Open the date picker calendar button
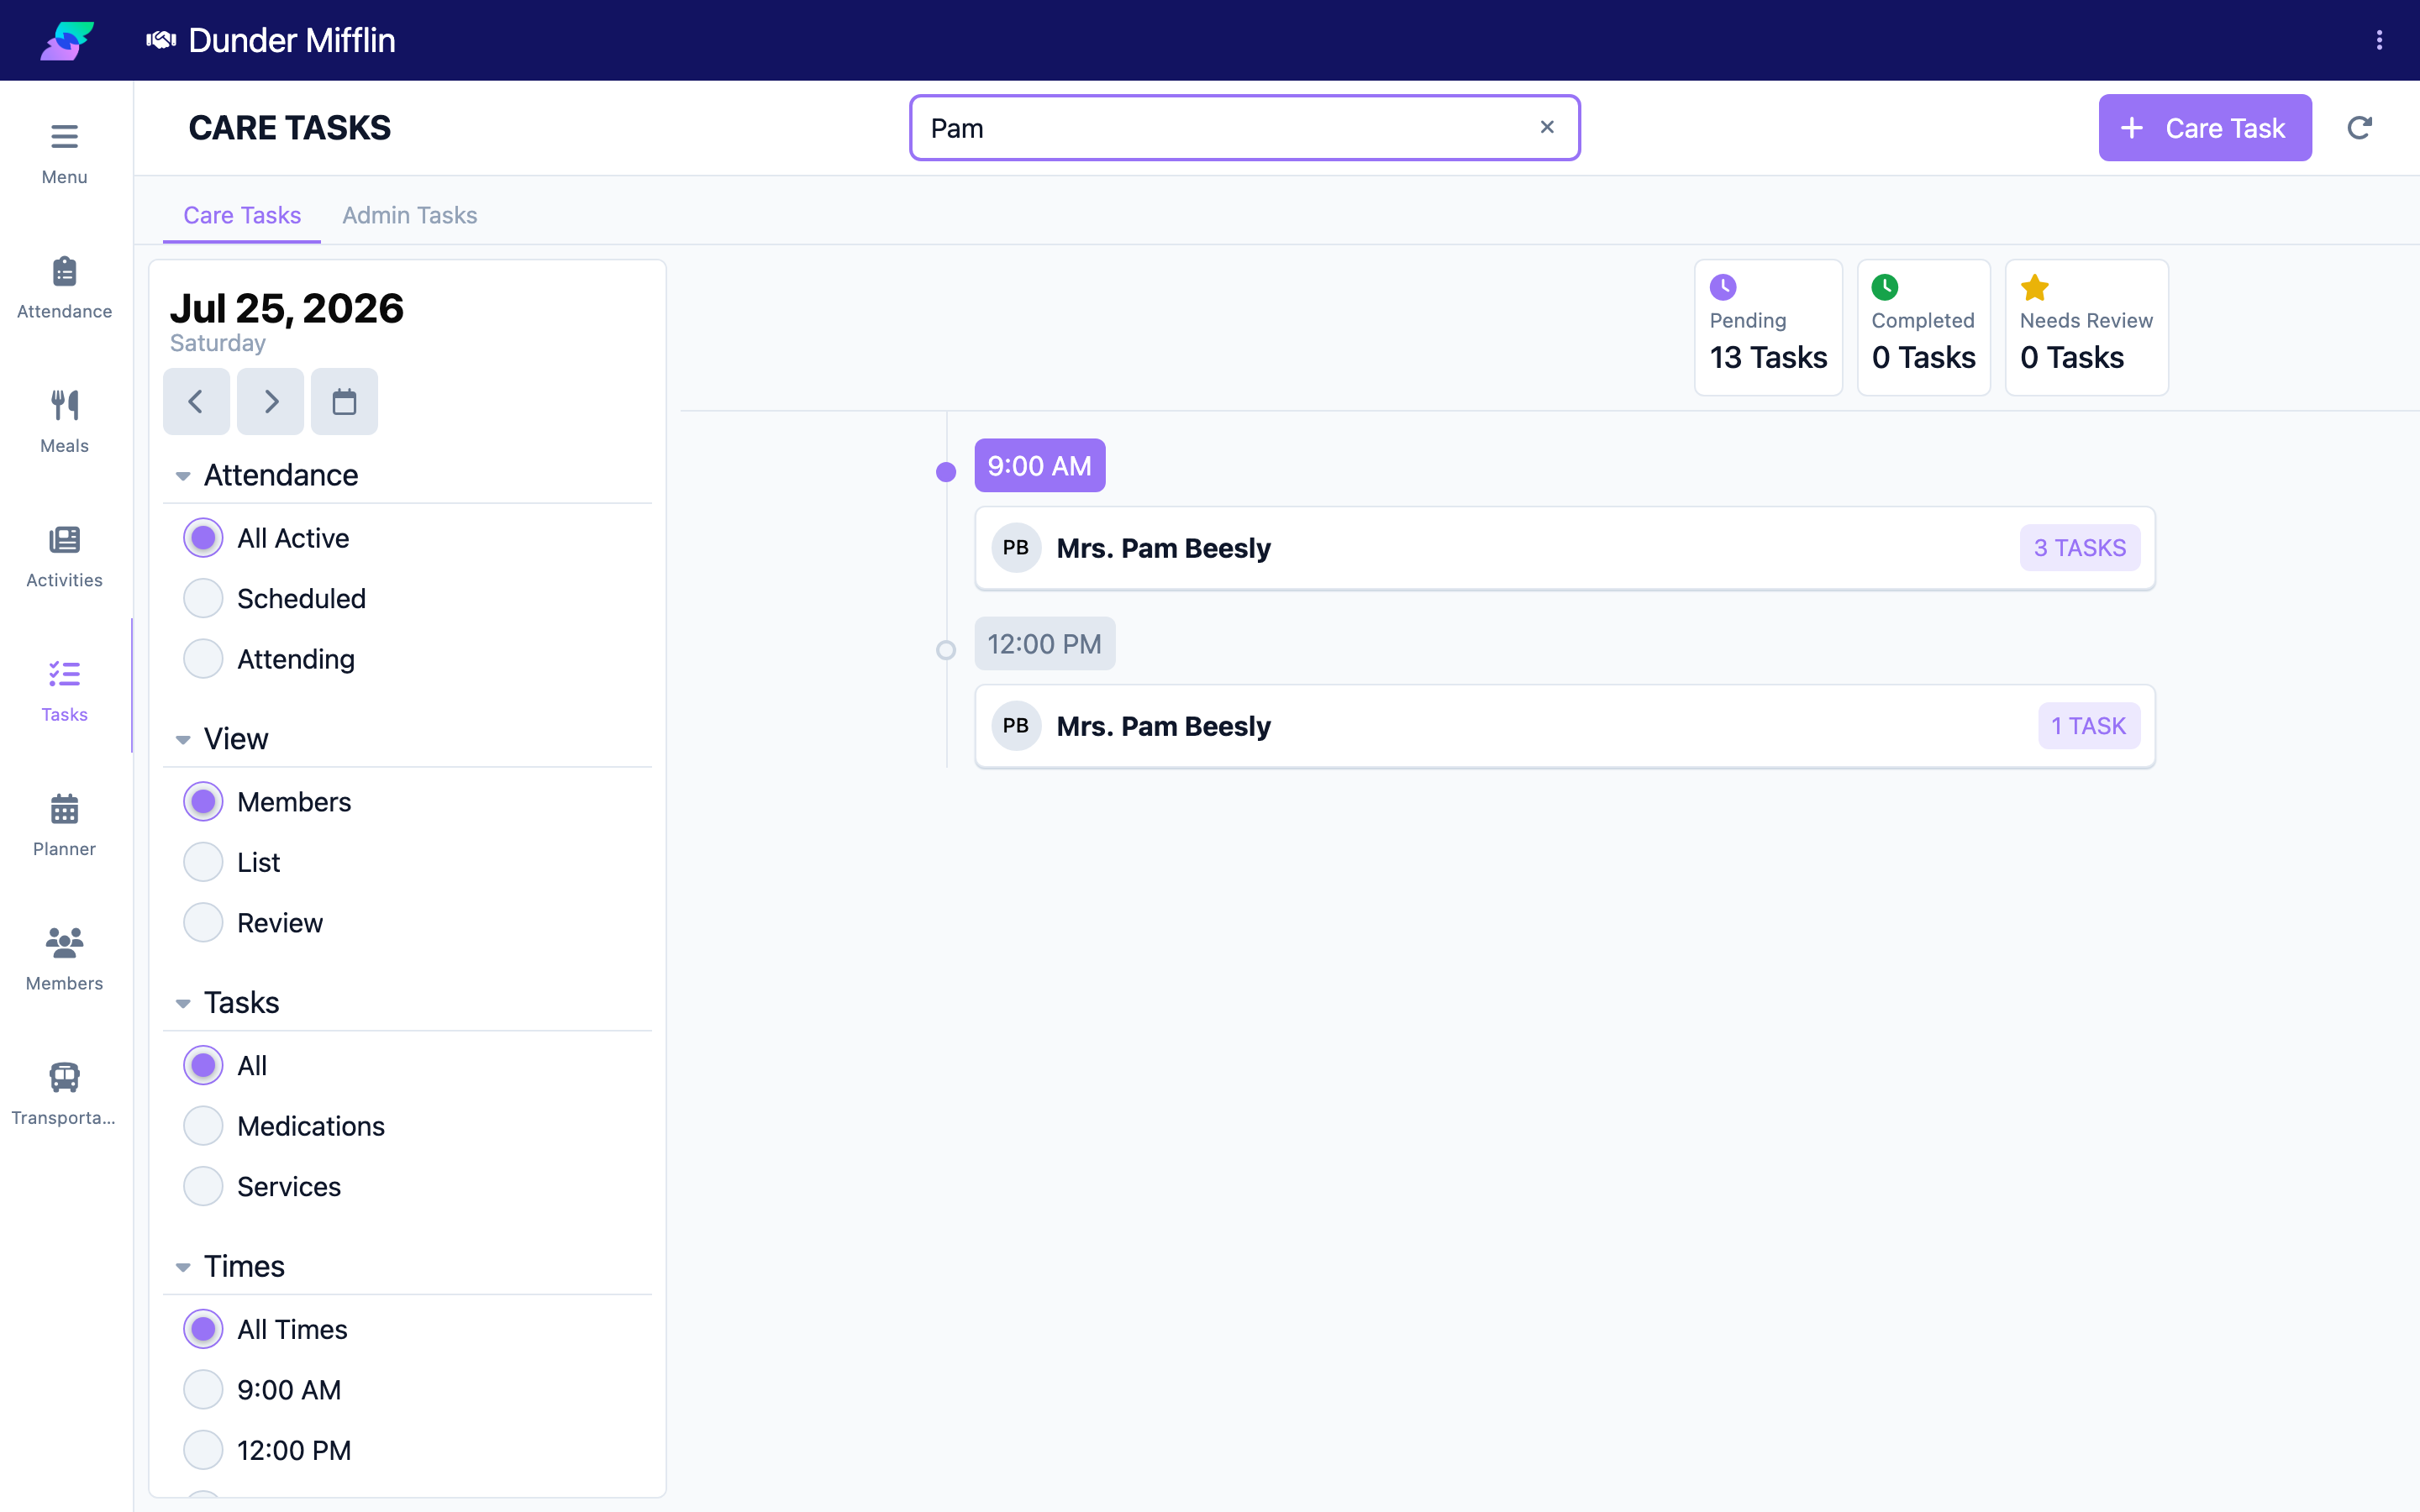Screen dimensions: 2420x1512 pos(344,402)
